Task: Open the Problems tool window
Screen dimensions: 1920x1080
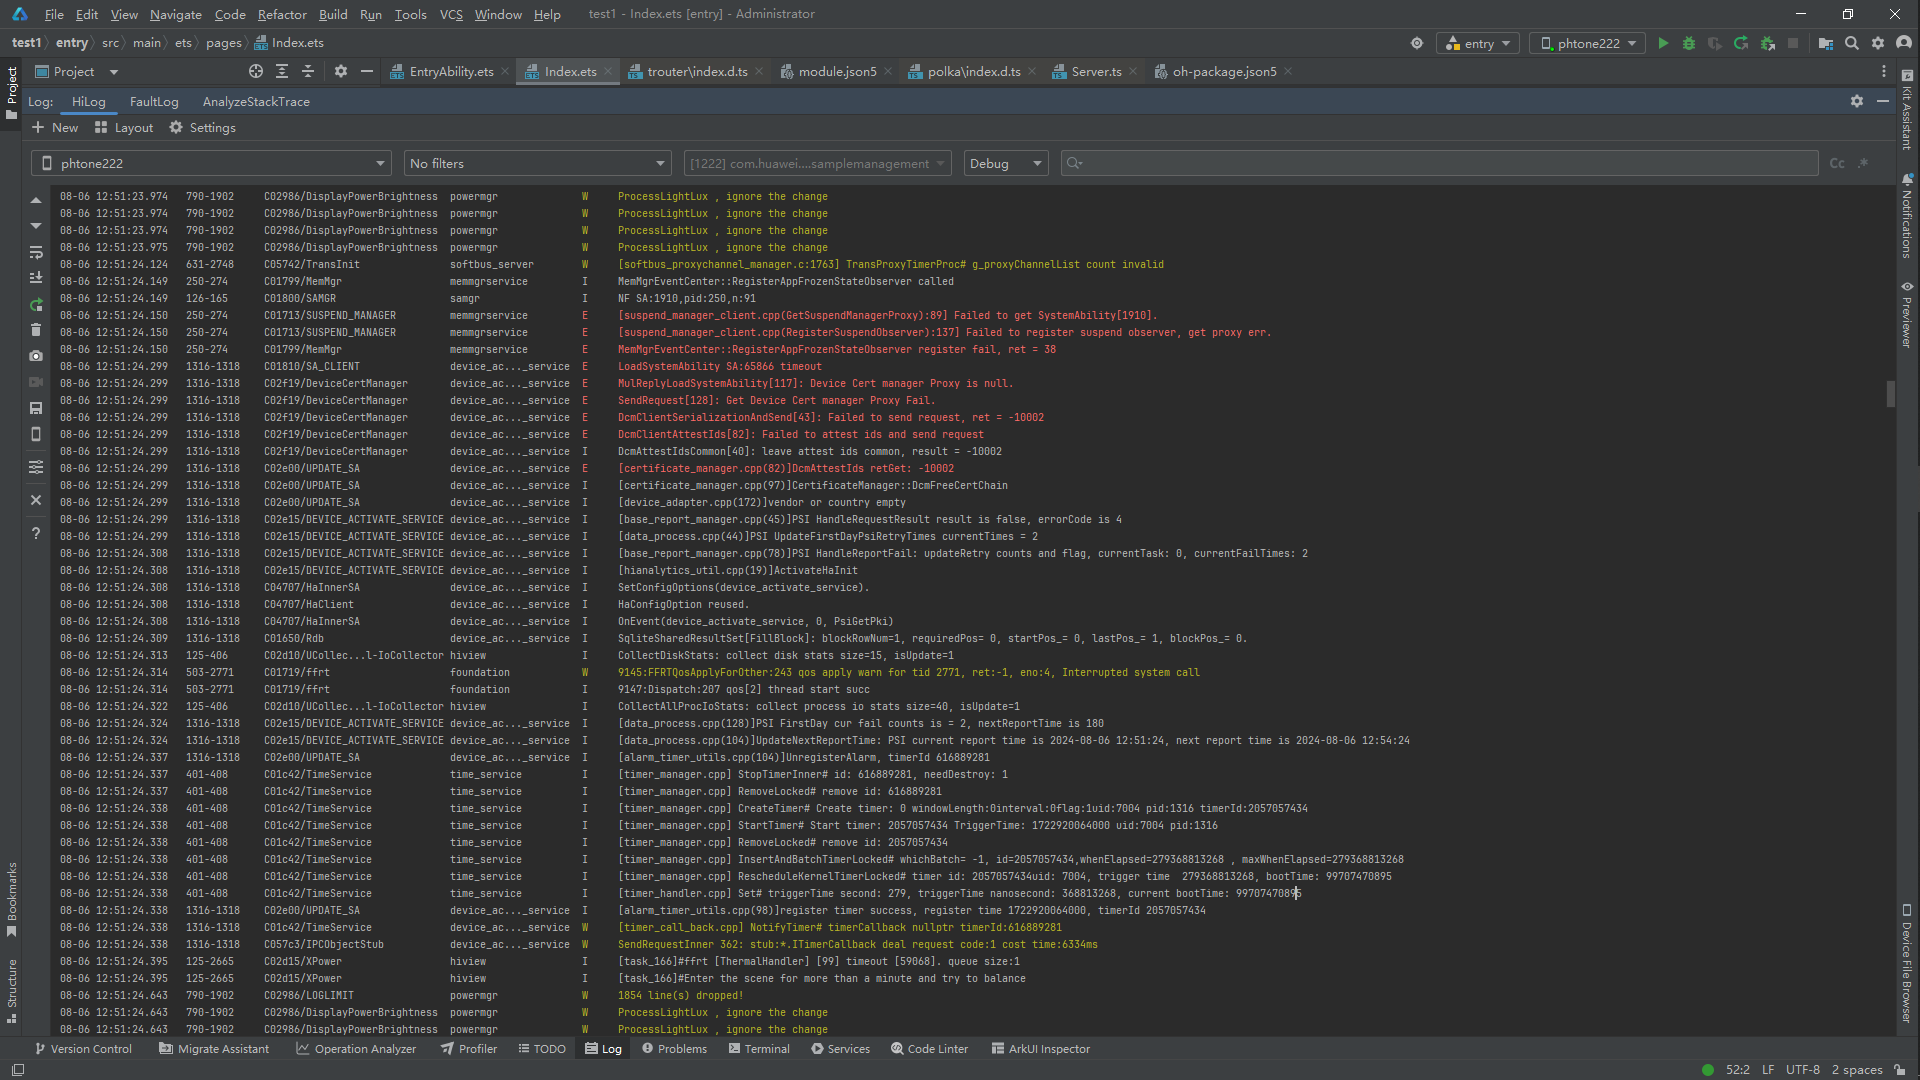Action: click(674, 1048)
